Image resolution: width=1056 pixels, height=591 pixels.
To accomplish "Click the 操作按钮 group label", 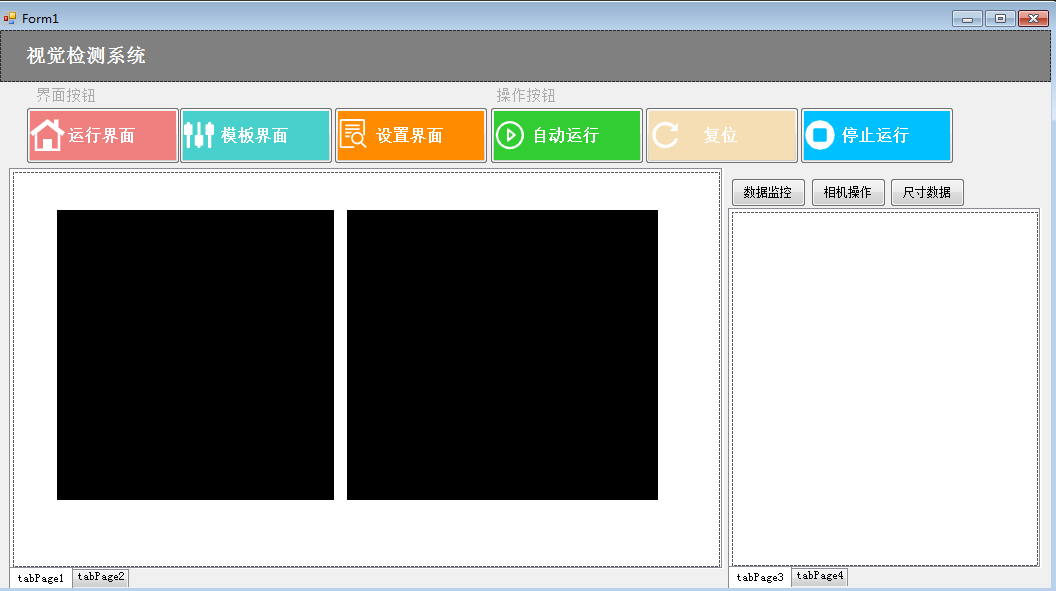I will (526, 96).
